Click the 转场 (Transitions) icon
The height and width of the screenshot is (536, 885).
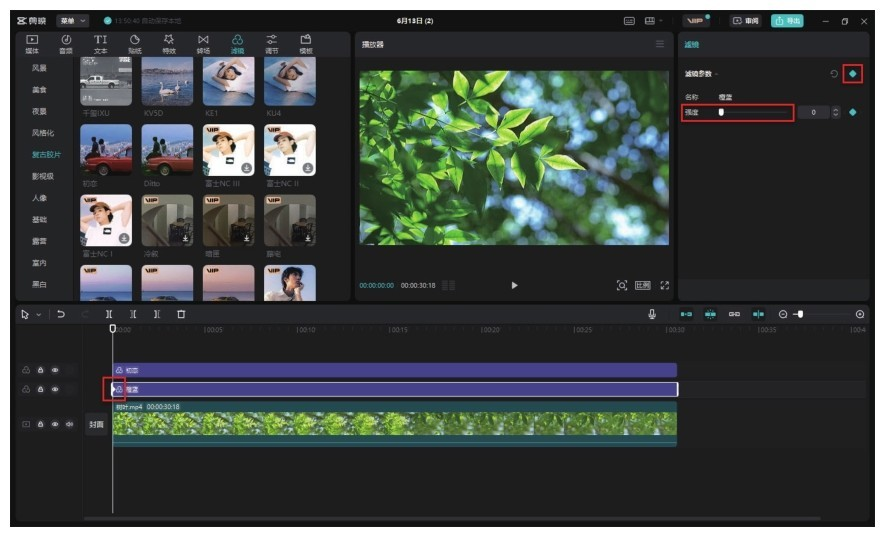click(203, 43)
